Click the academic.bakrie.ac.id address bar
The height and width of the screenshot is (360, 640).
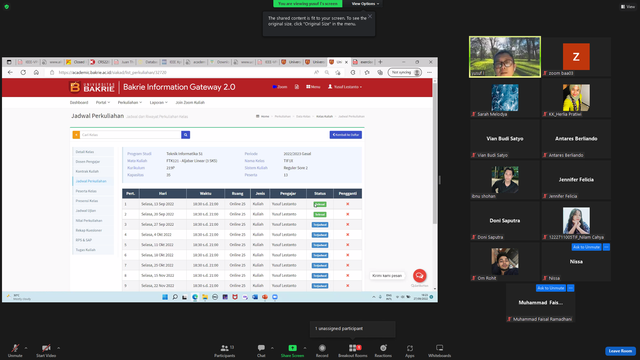coord(180,72)
